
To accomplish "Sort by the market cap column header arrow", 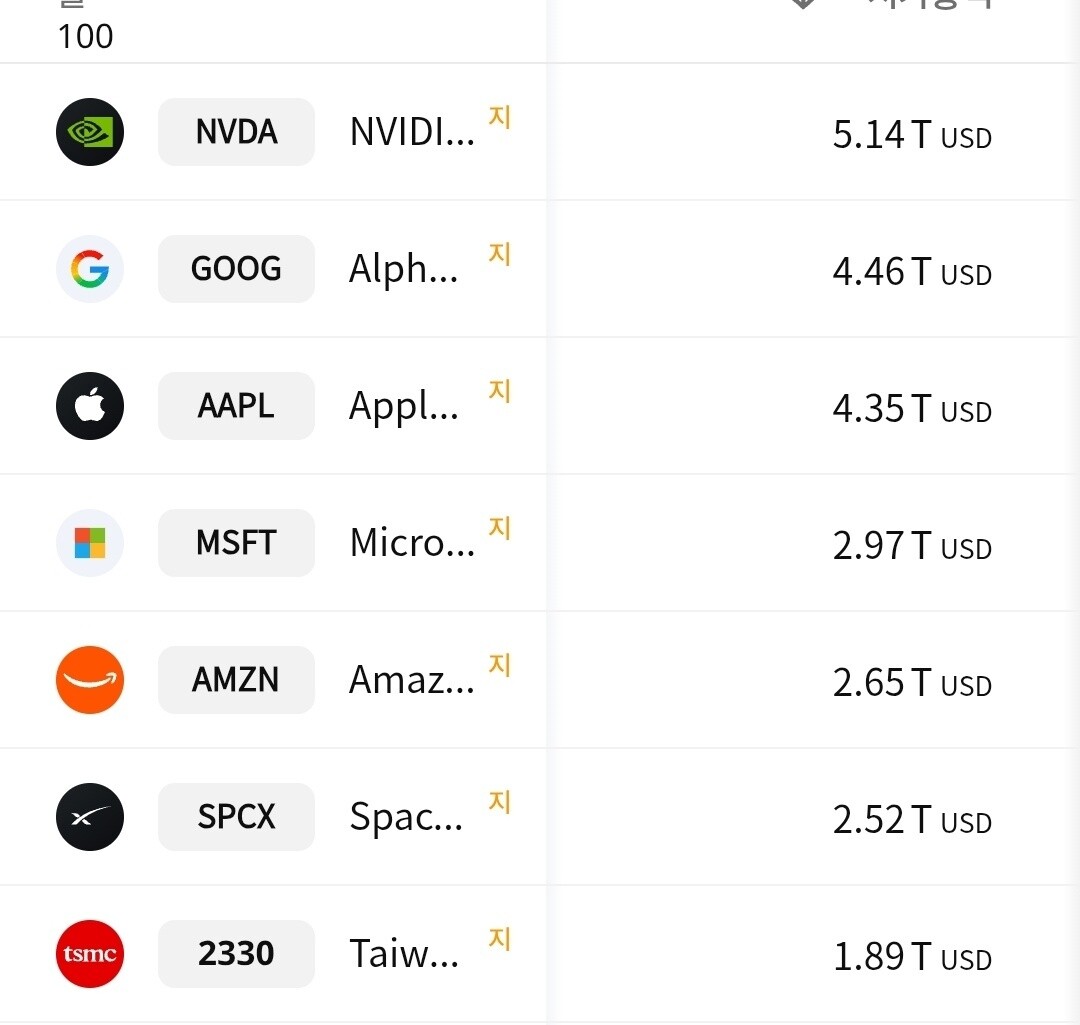I will 803,3.
